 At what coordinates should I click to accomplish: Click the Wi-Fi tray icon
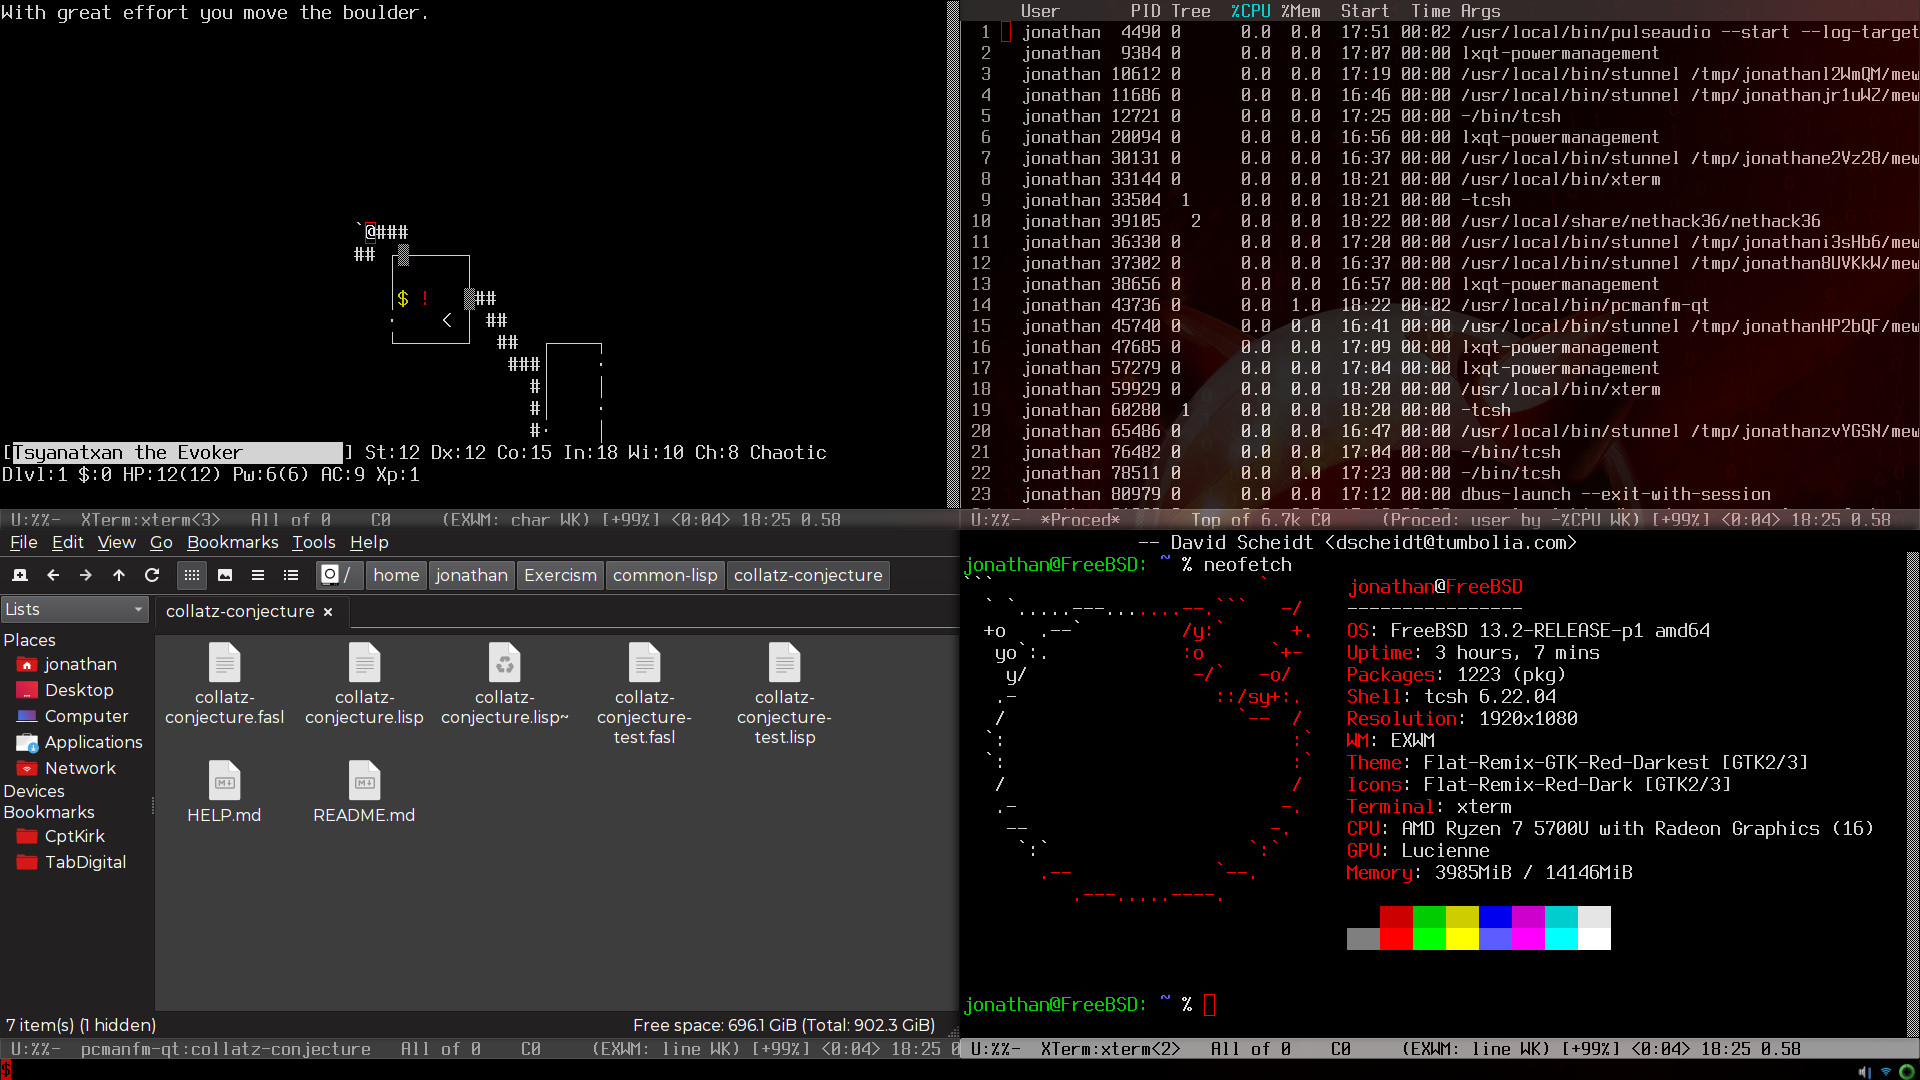pyautogui.click(x=1886, y=1071)
